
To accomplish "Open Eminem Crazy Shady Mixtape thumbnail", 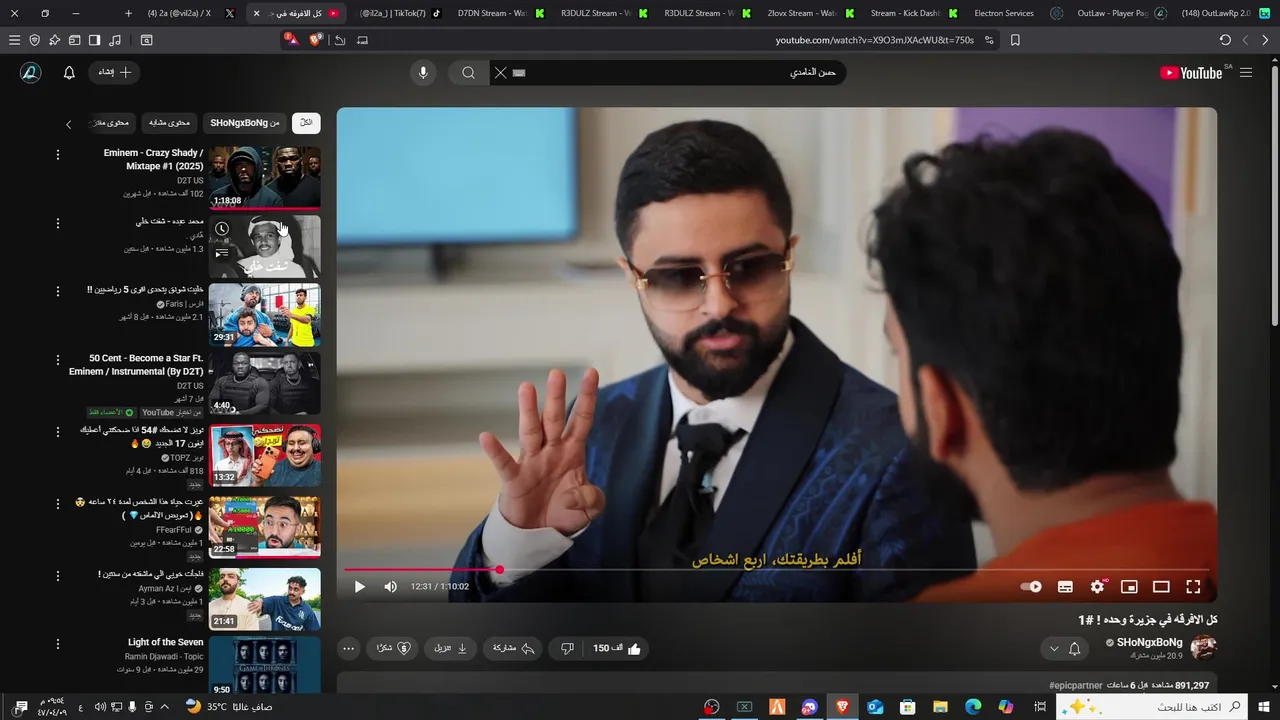I will 265,178.
